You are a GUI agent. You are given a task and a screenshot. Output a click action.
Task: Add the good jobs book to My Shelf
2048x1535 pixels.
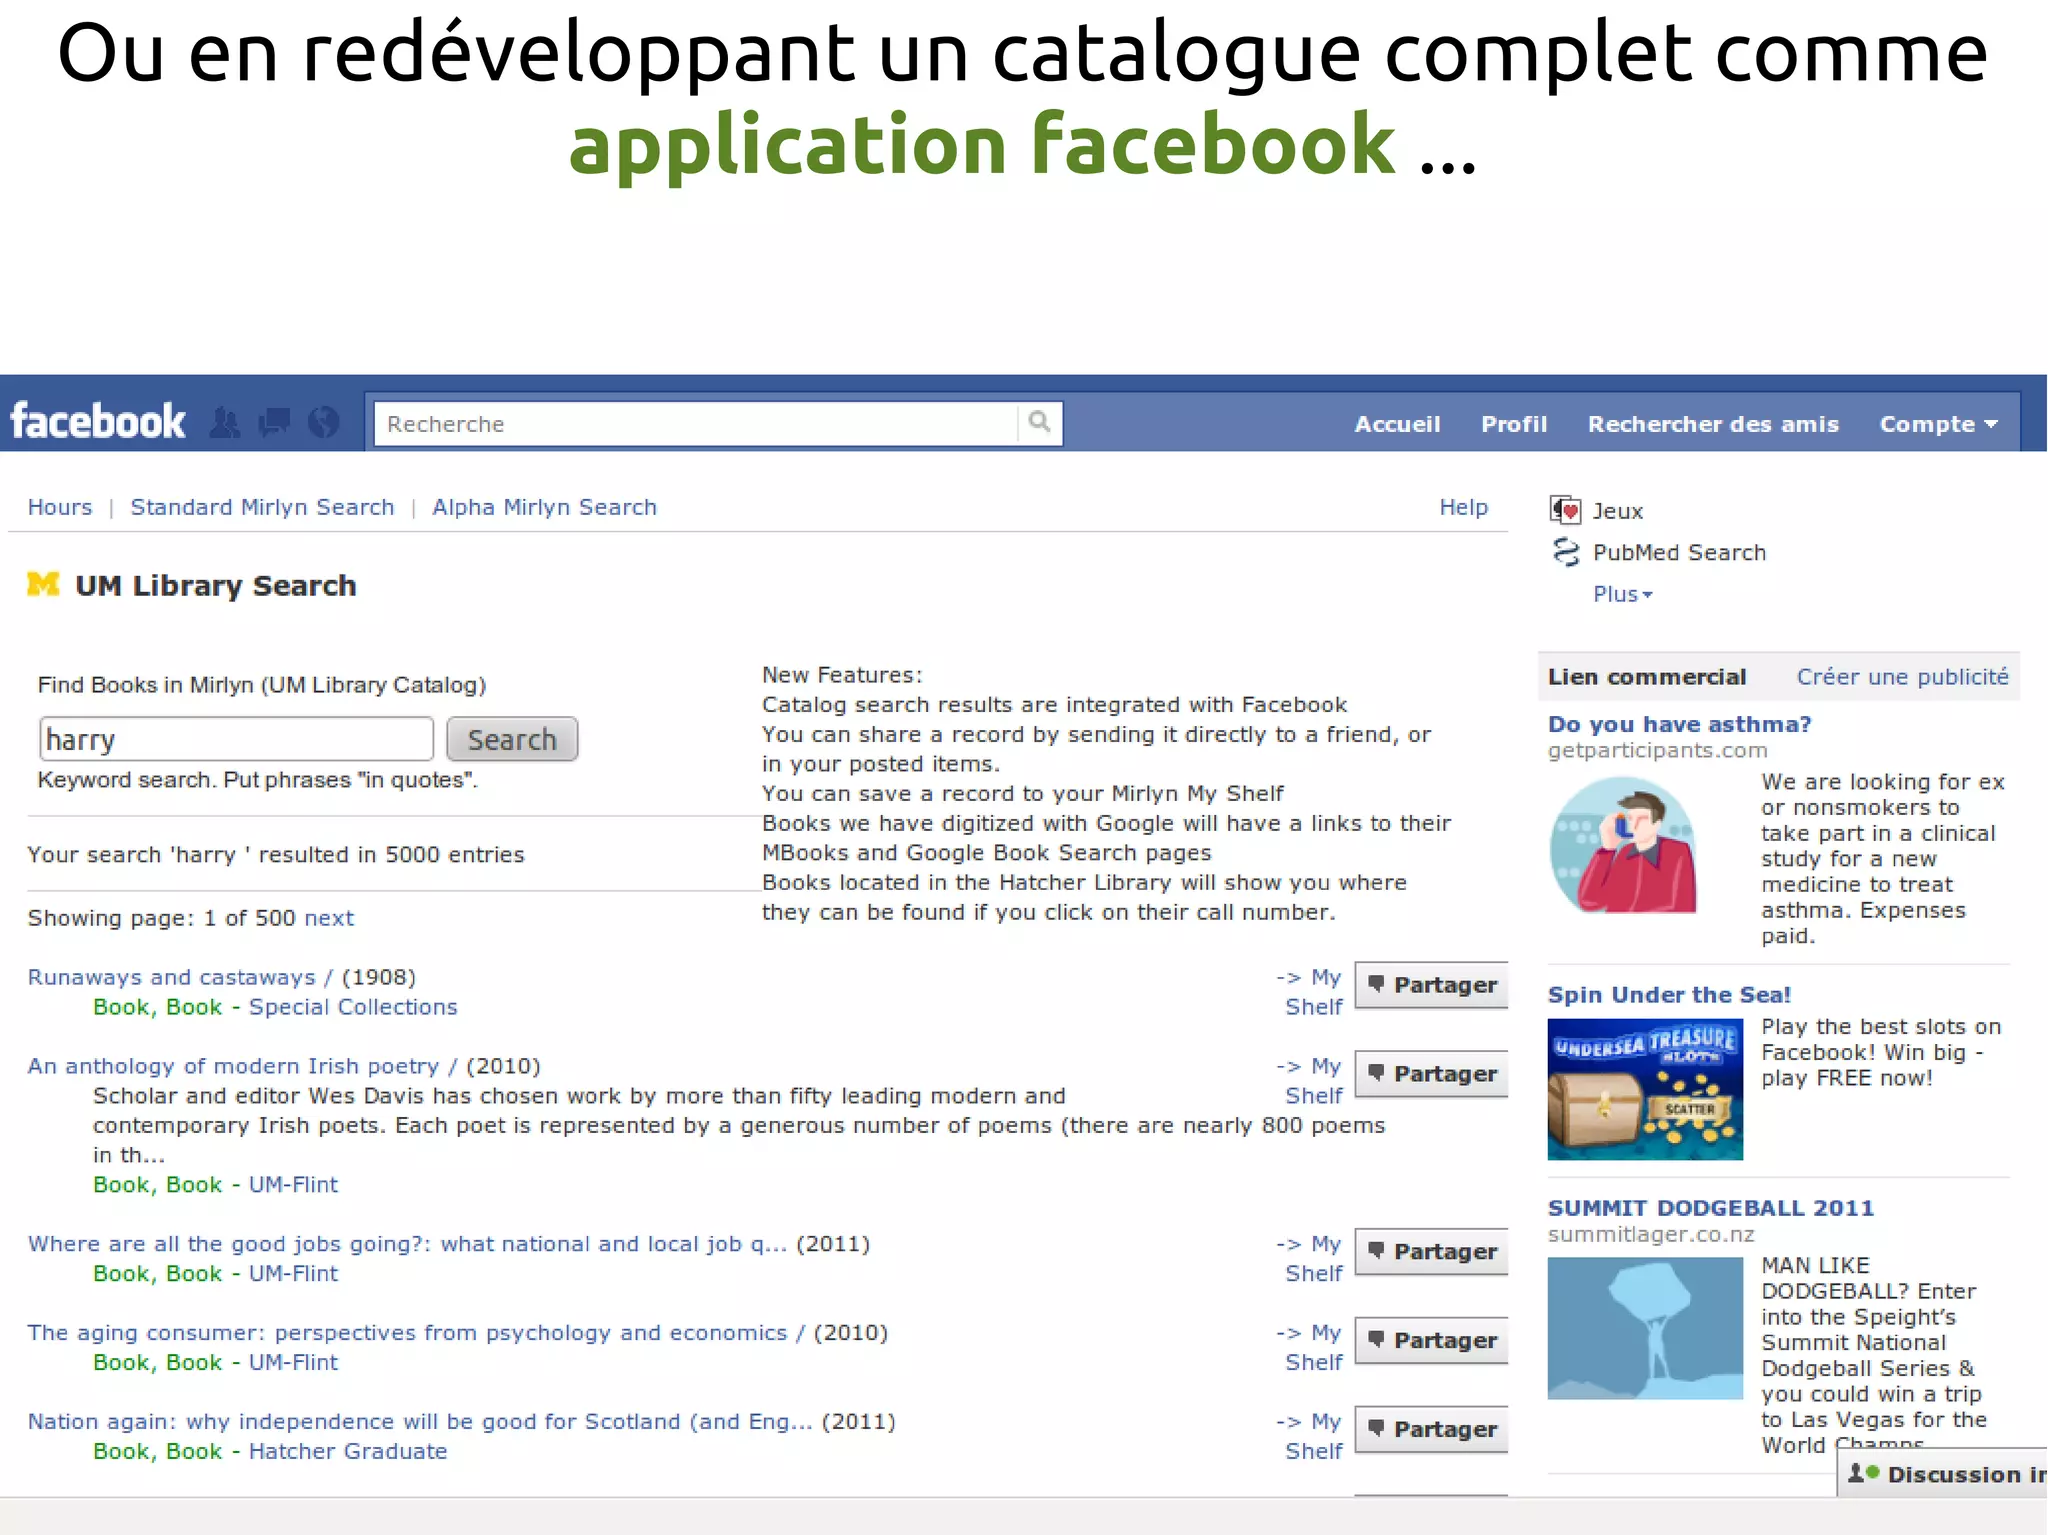[x=1312, y=1259]
